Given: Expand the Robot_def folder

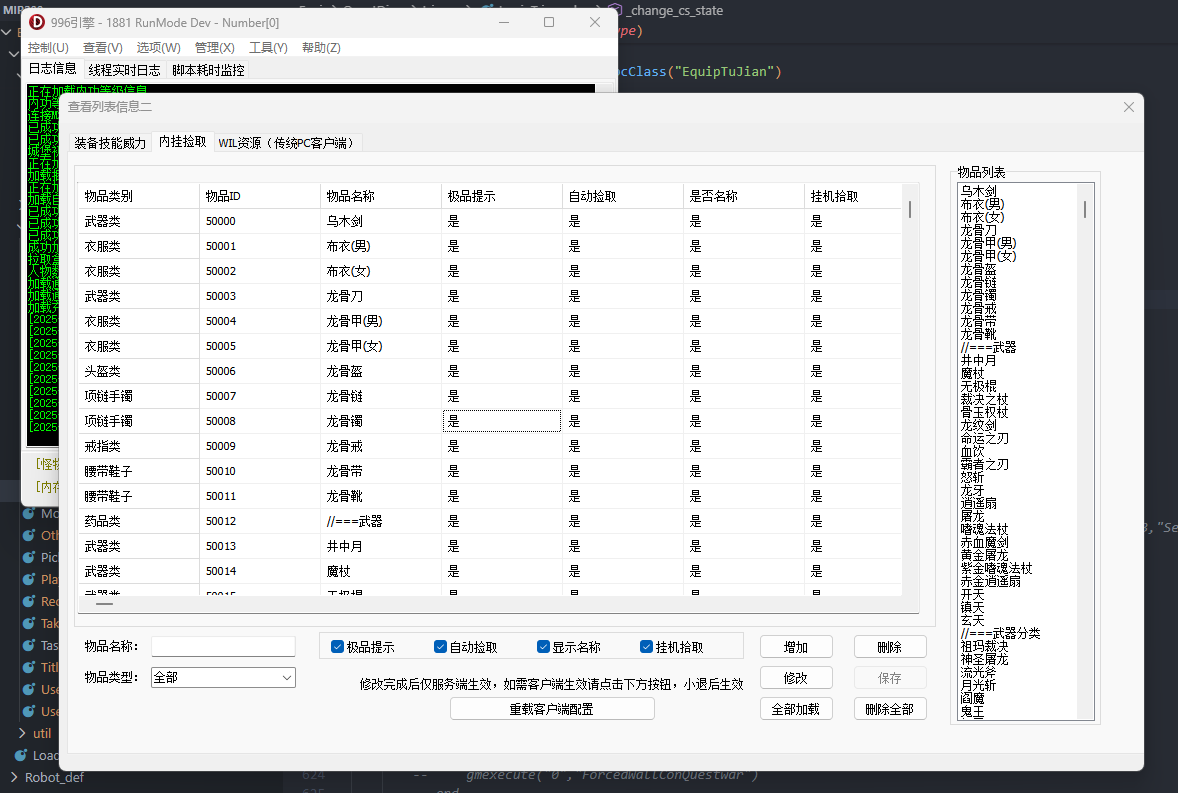Looking at the screenshot, I should pyautogui.click(x=13, y=777).
